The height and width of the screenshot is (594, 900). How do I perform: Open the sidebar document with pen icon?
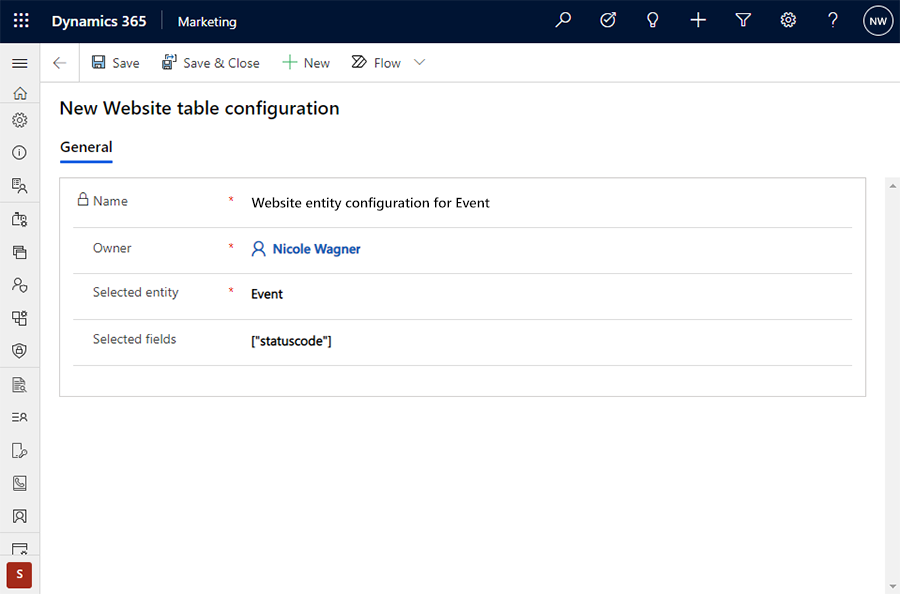[x=20, y=451]
